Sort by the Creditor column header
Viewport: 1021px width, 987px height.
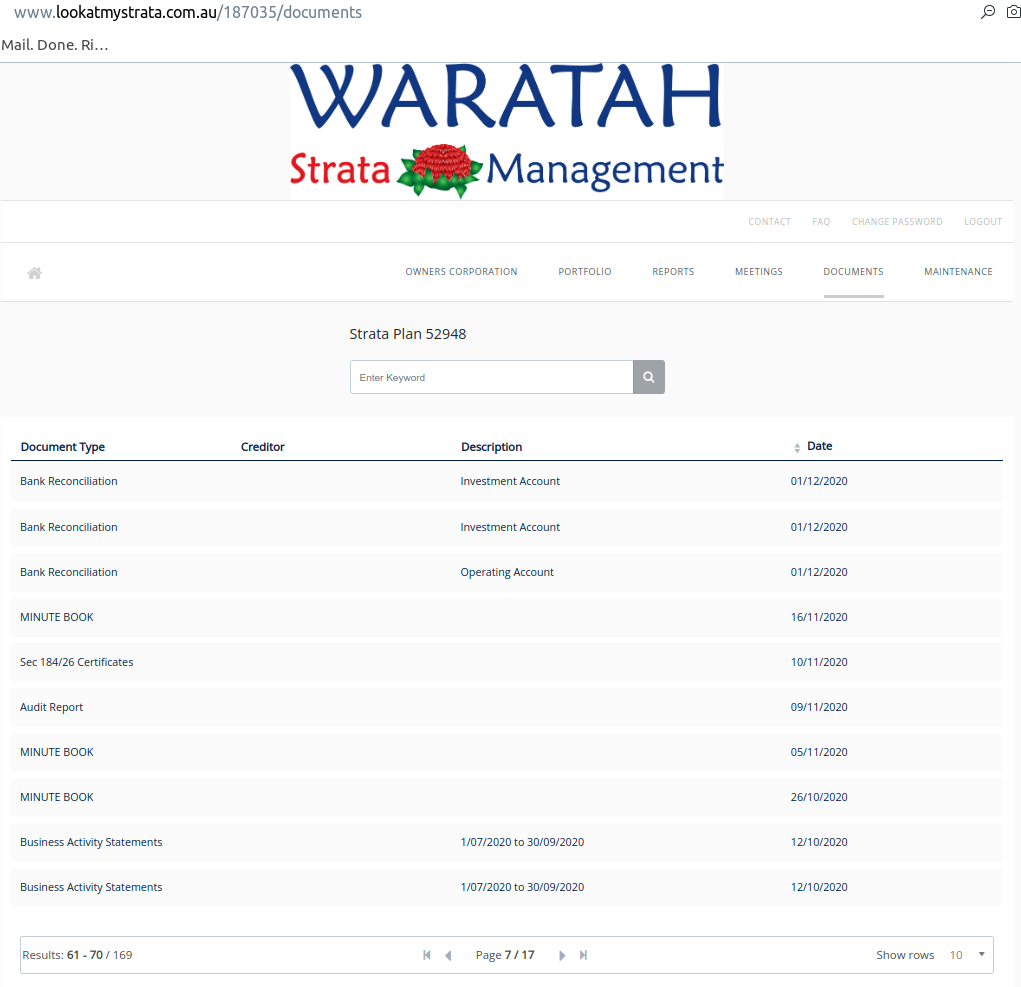[x=262, y=447]
